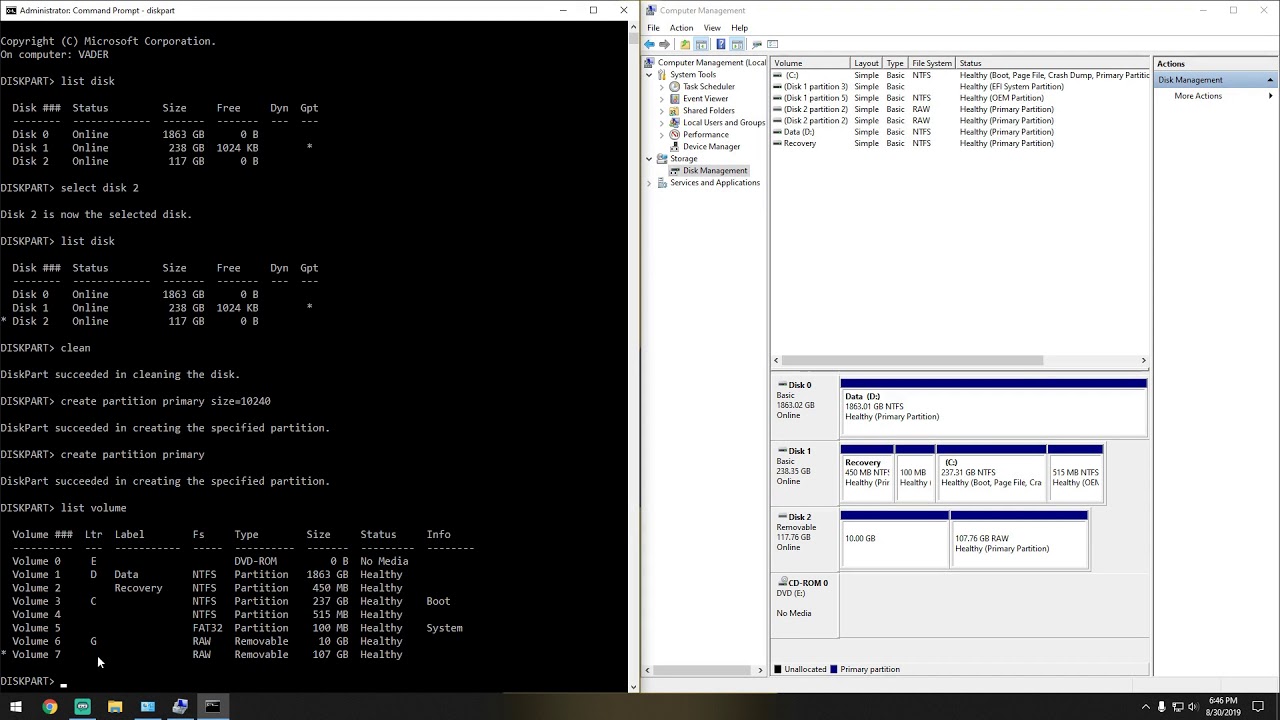Open File Explorer from the taskbar
The height and width of the screenshot is (720, 1280).
click(115, 707)
